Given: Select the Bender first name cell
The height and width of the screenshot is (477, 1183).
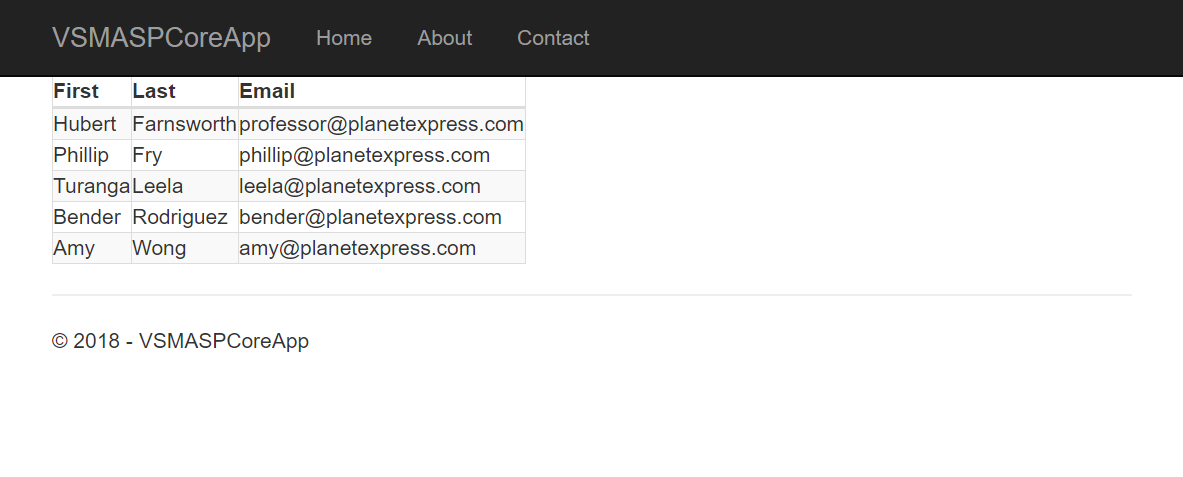Looking at the screenshot, I should click(87, 218).
